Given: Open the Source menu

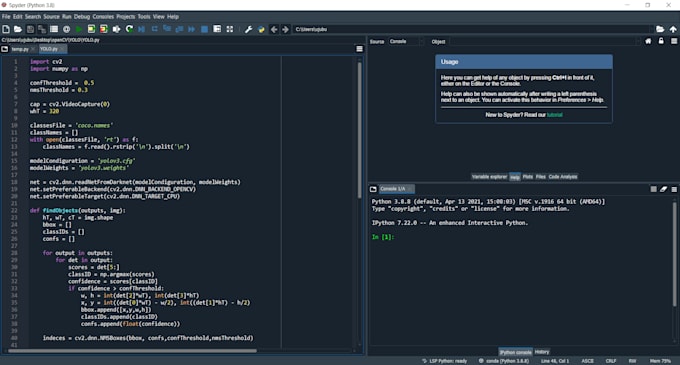Looking at the screenshot, I should pyautogui.click(x=51, y=16).
